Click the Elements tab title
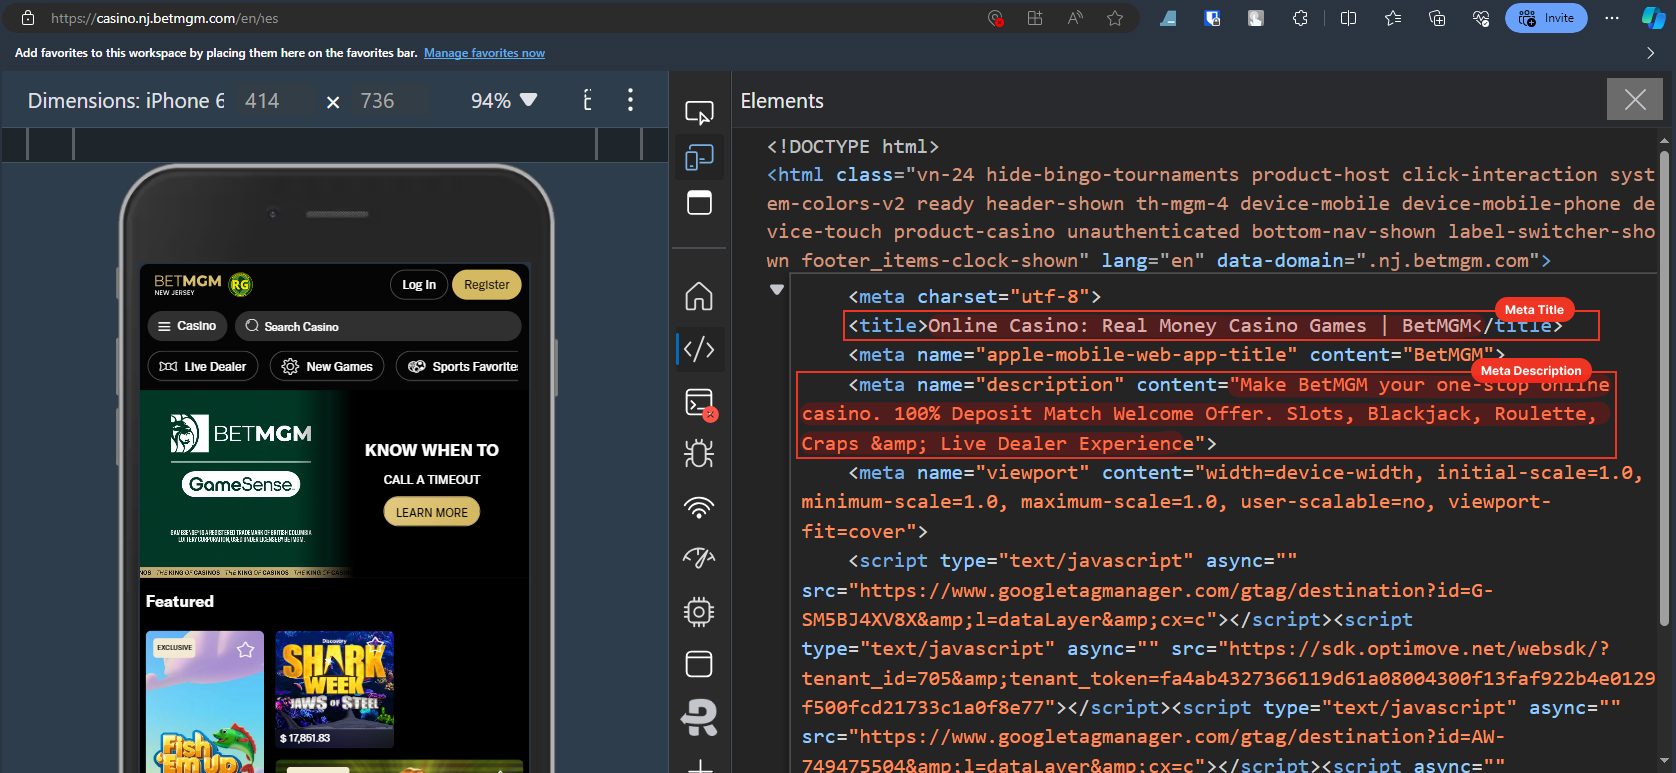The image size is (1676, 773). [782, 101]
